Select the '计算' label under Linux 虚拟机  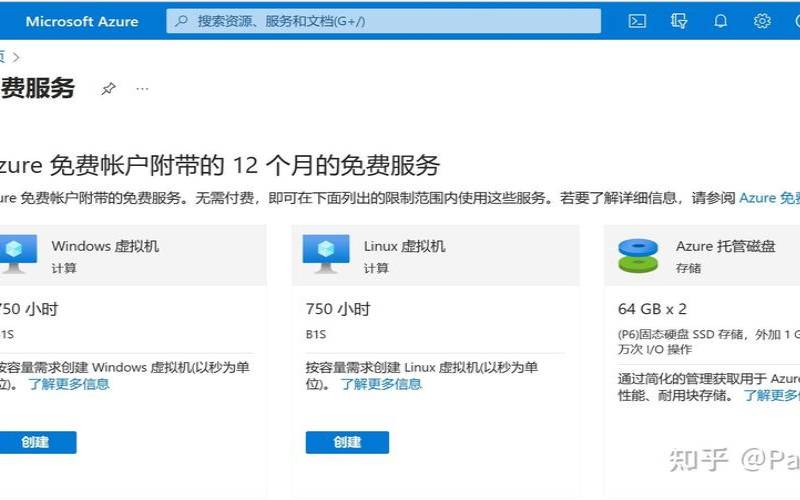point(376,268)
